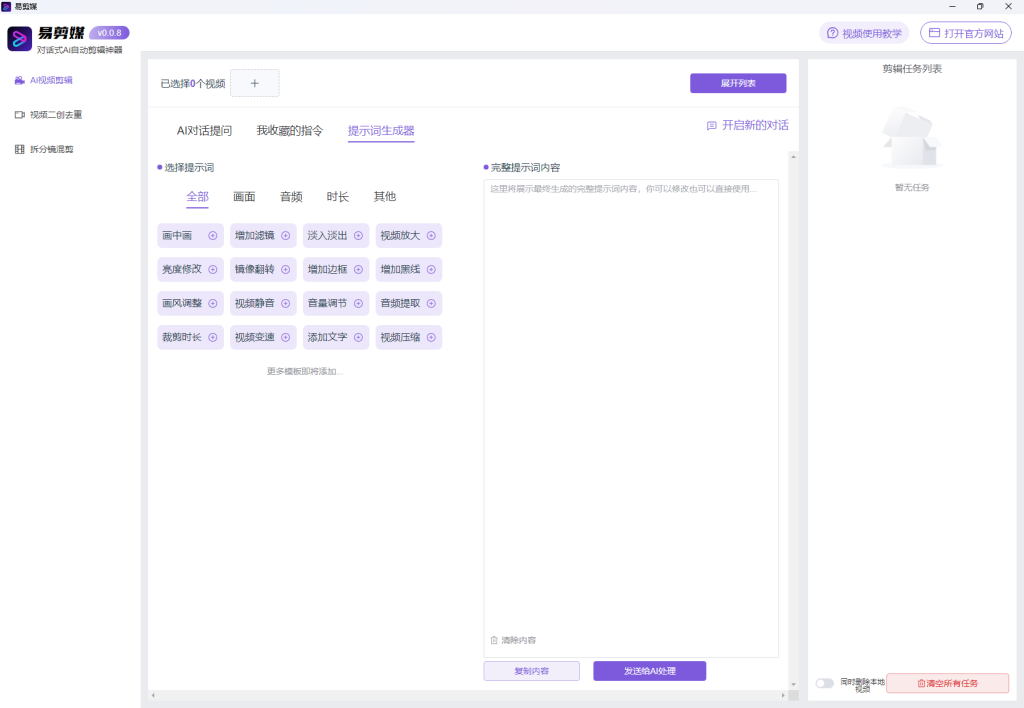Click the v0.0.8 version badge

coord(109,33)
